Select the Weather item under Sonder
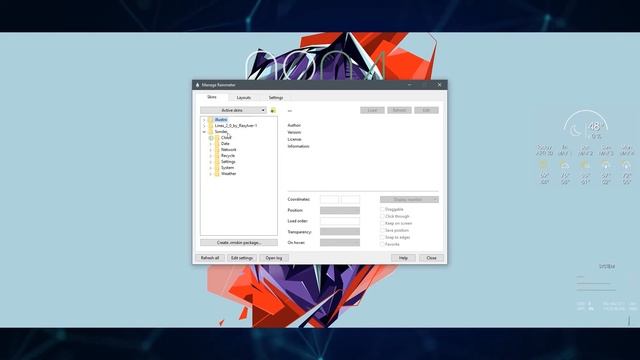This screenshot has width=640, height=360. (x=229, y=174)
